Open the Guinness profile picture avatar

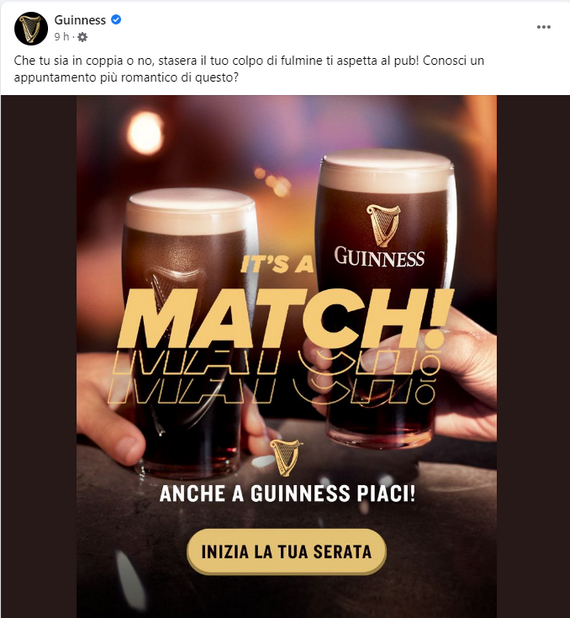[x=31, y=28]
